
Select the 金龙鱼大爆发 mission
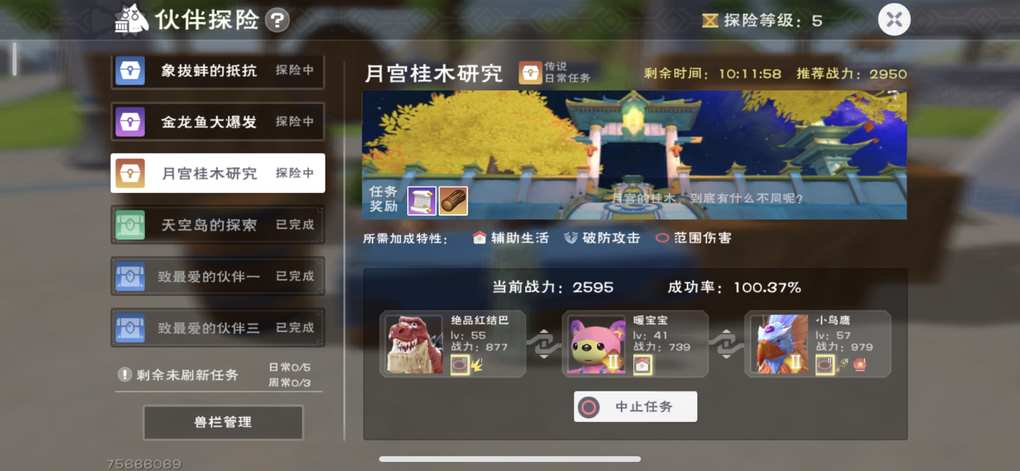(217, 122)
